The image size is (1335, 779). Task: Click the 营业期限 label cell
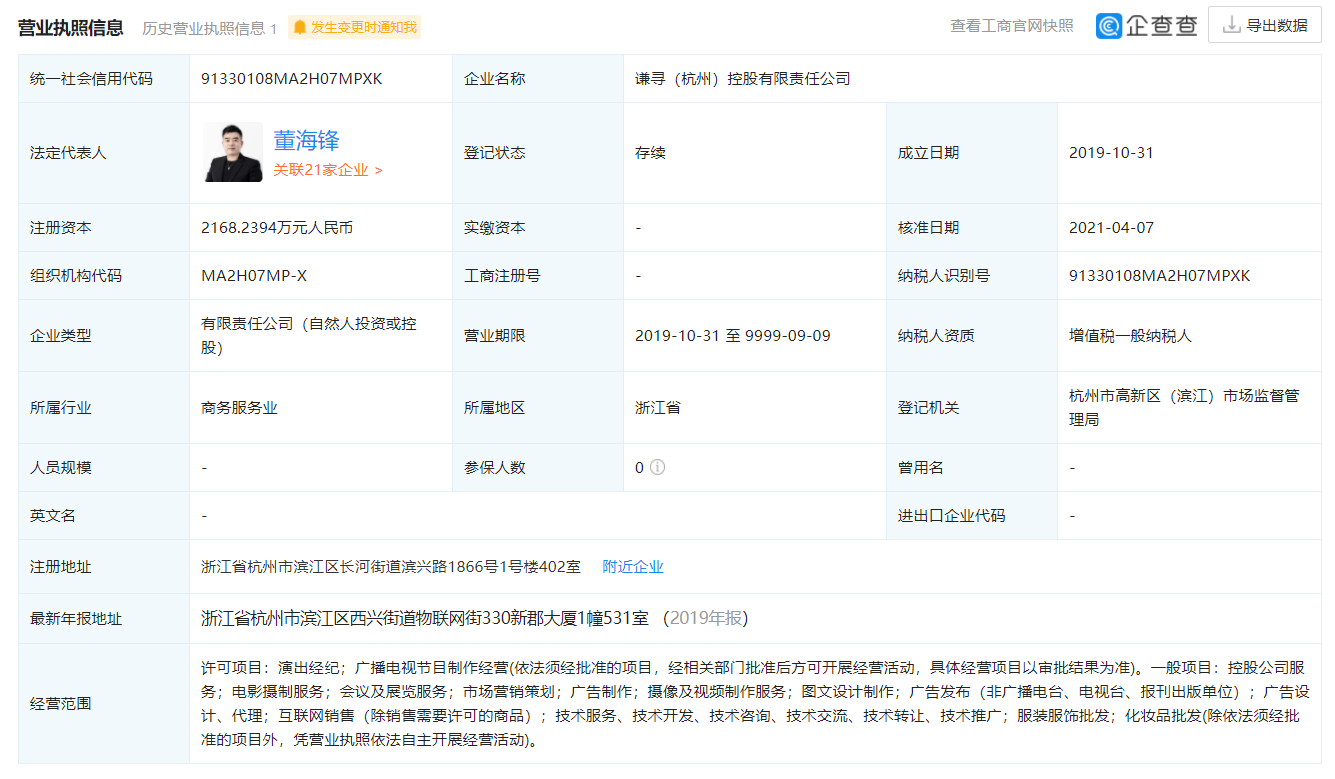(x=538, y=335)
